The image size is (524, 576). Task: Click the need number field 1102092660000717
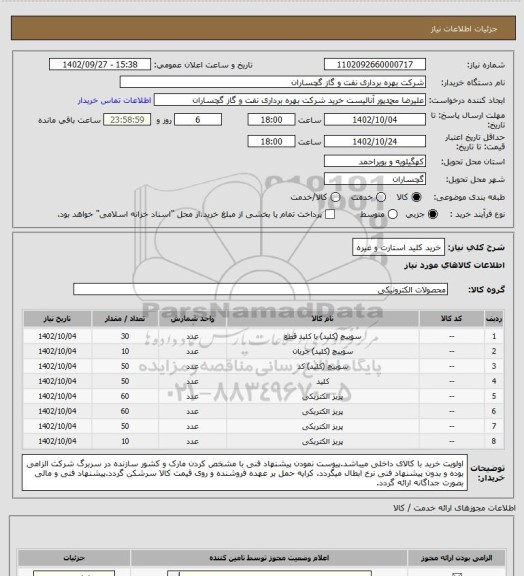tap(375, 64)
